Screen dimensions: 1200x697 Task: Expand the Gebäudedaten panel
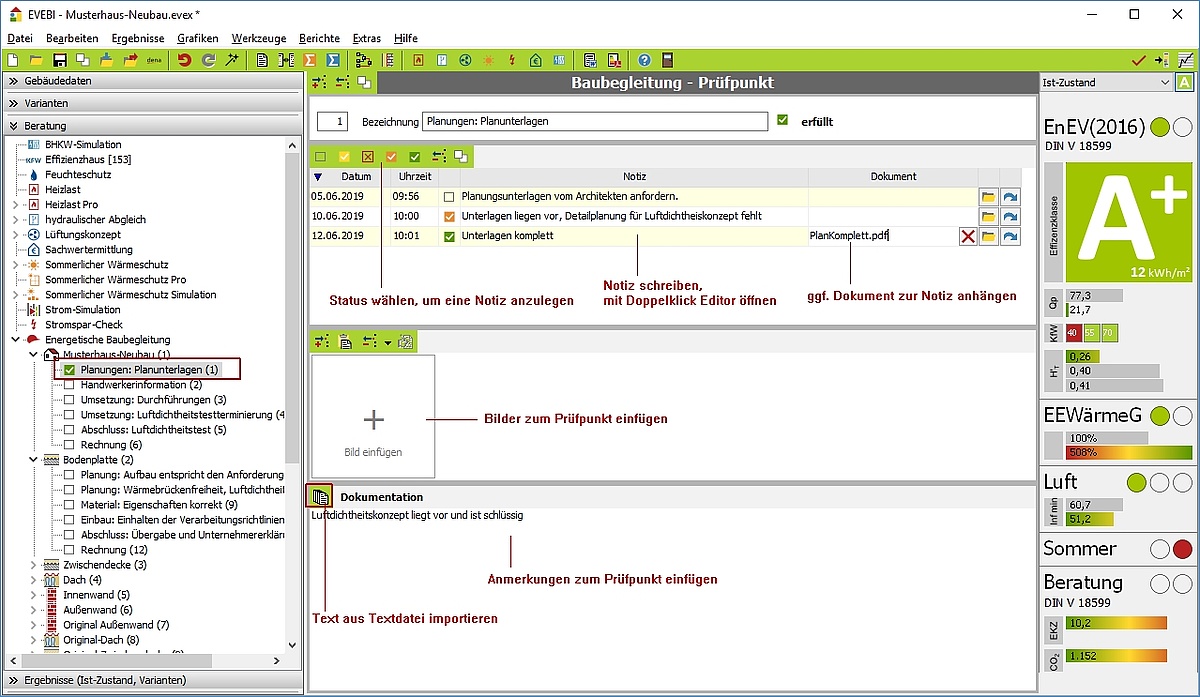(x=151, y=80)
